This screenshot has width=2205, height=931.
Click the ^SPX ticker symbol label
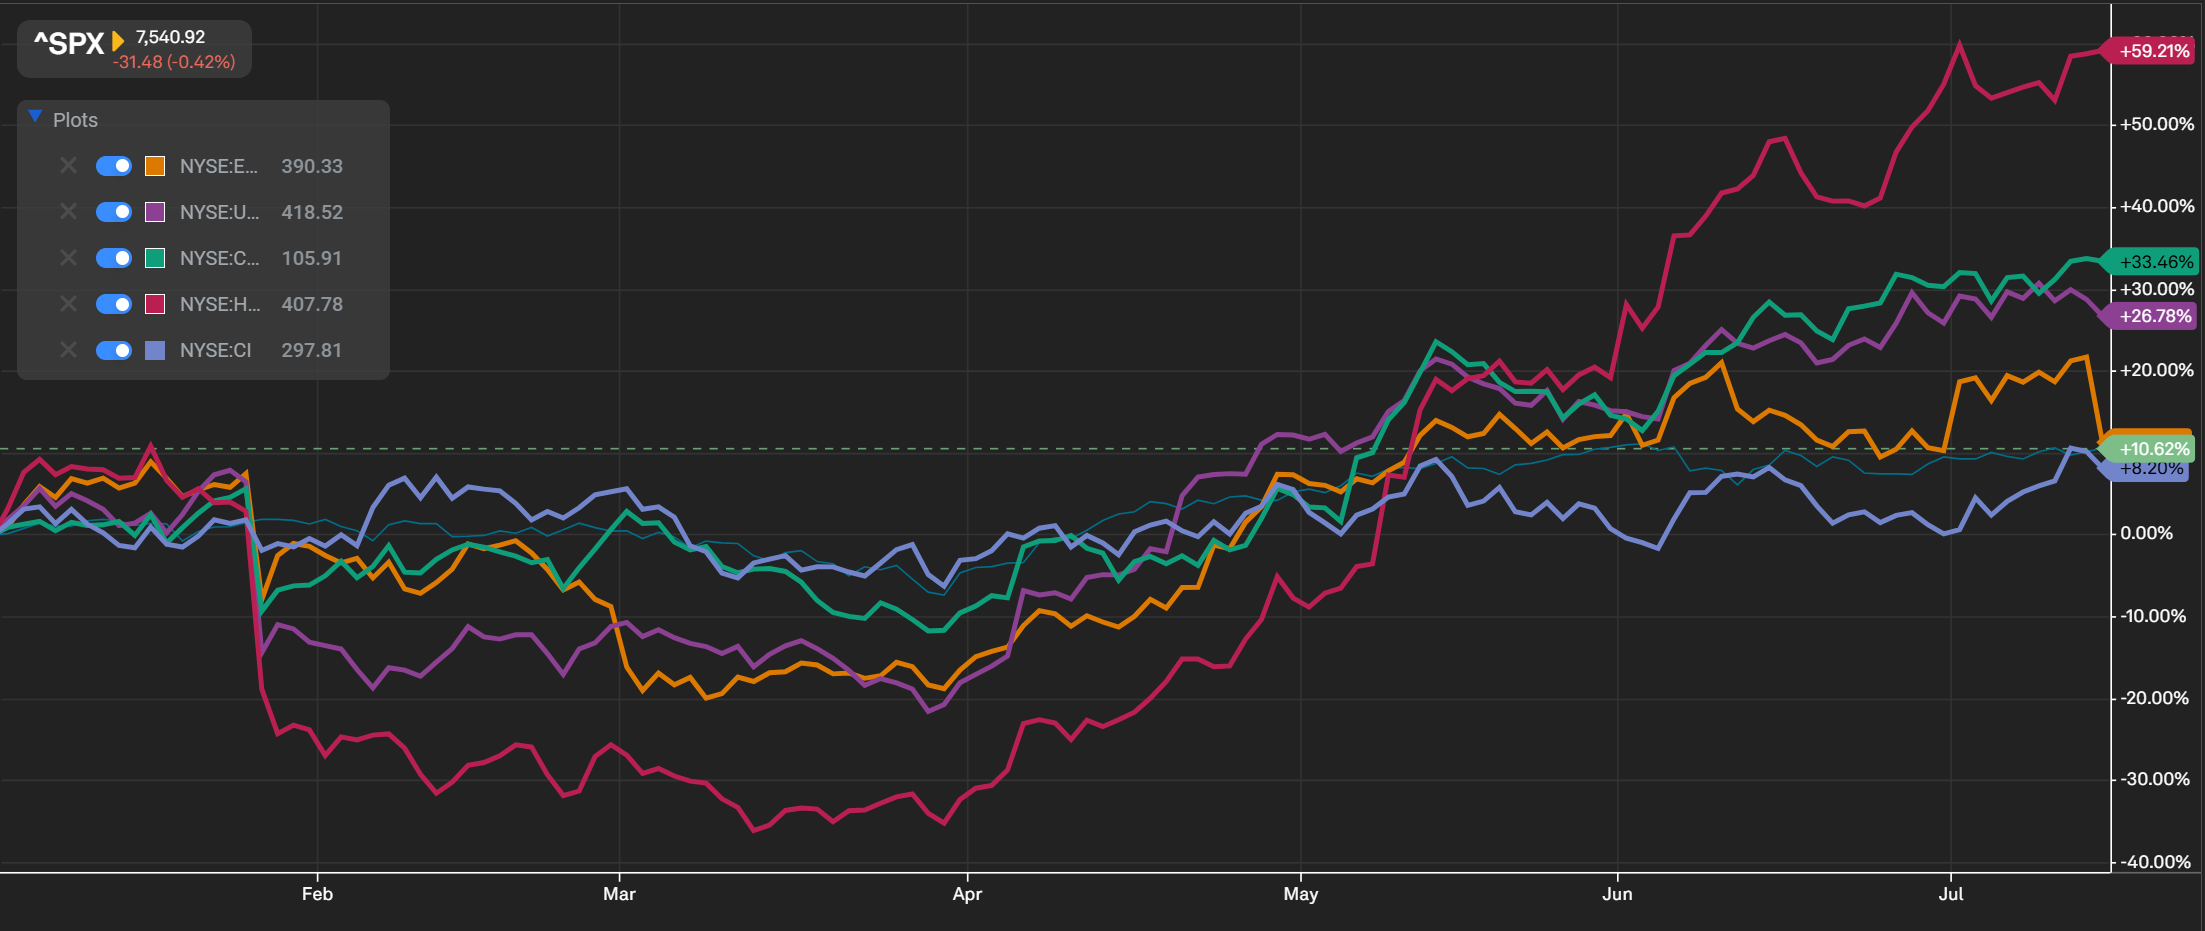pyautogui.click(x=69, y=44)
